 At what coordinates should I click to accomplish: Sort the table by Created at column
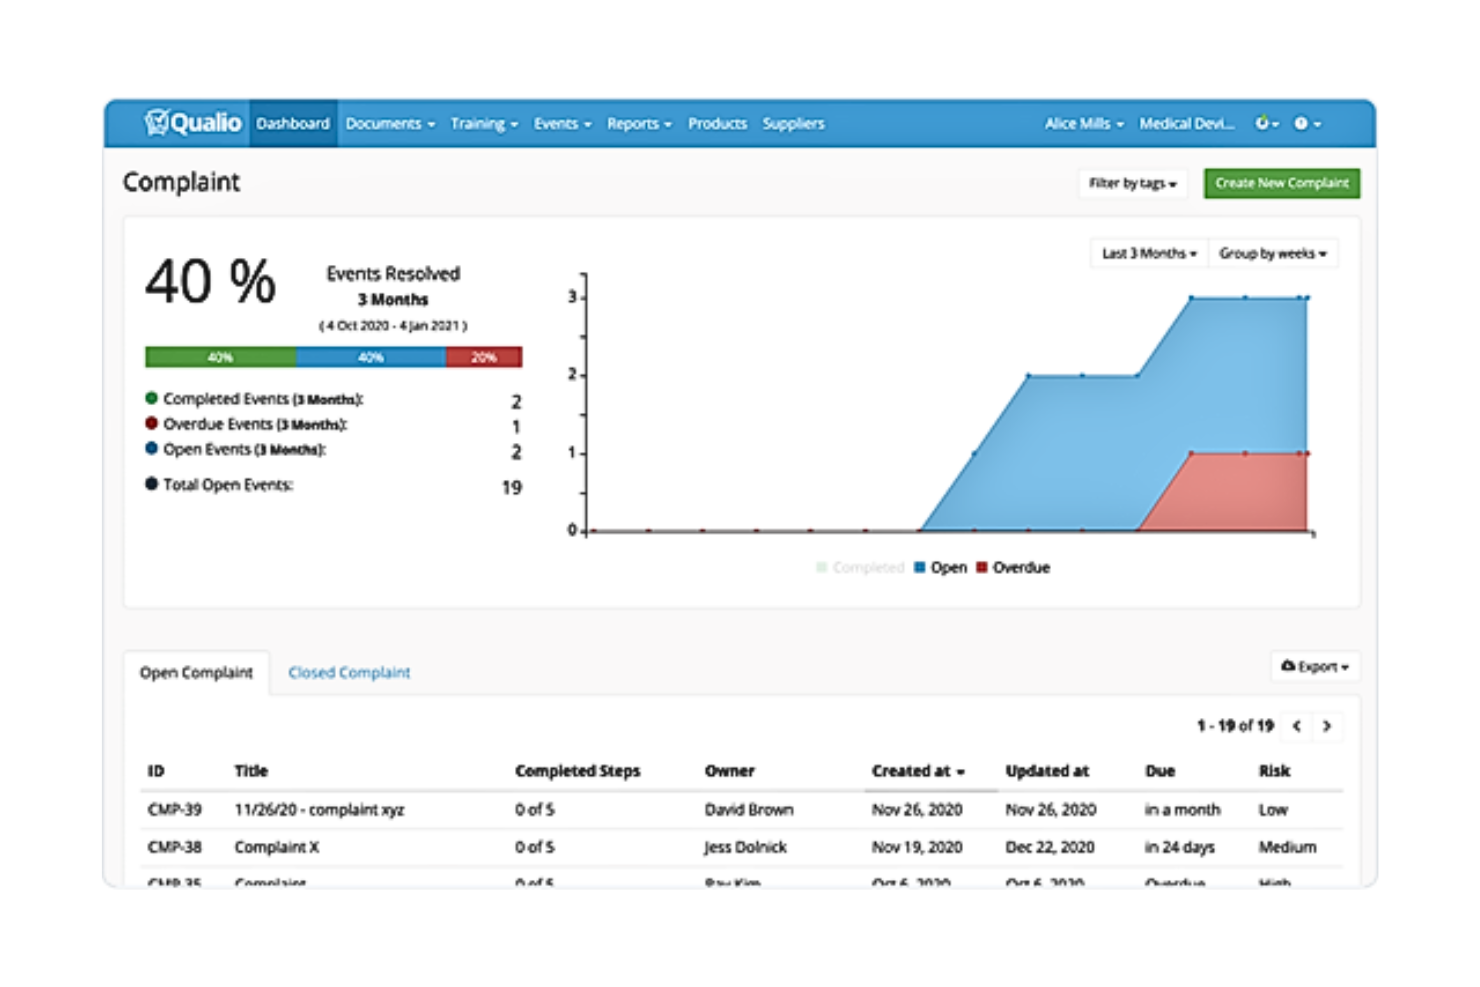[x=917, y=771]
